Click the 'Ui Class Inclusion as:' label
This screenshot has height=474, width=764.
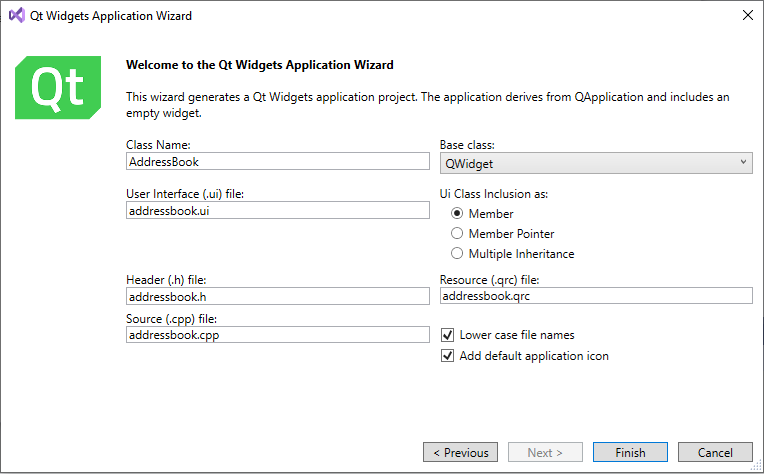[x=494, y=194]
